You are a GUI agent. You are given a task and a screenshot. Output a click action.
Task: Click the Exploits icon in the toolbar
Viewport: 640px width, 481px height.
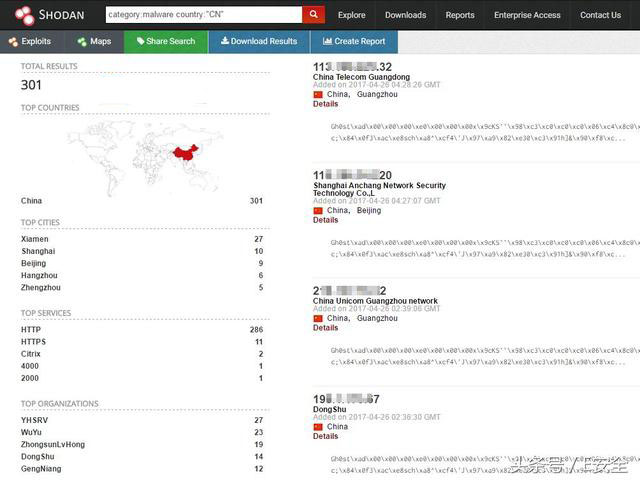click(13, 42)
